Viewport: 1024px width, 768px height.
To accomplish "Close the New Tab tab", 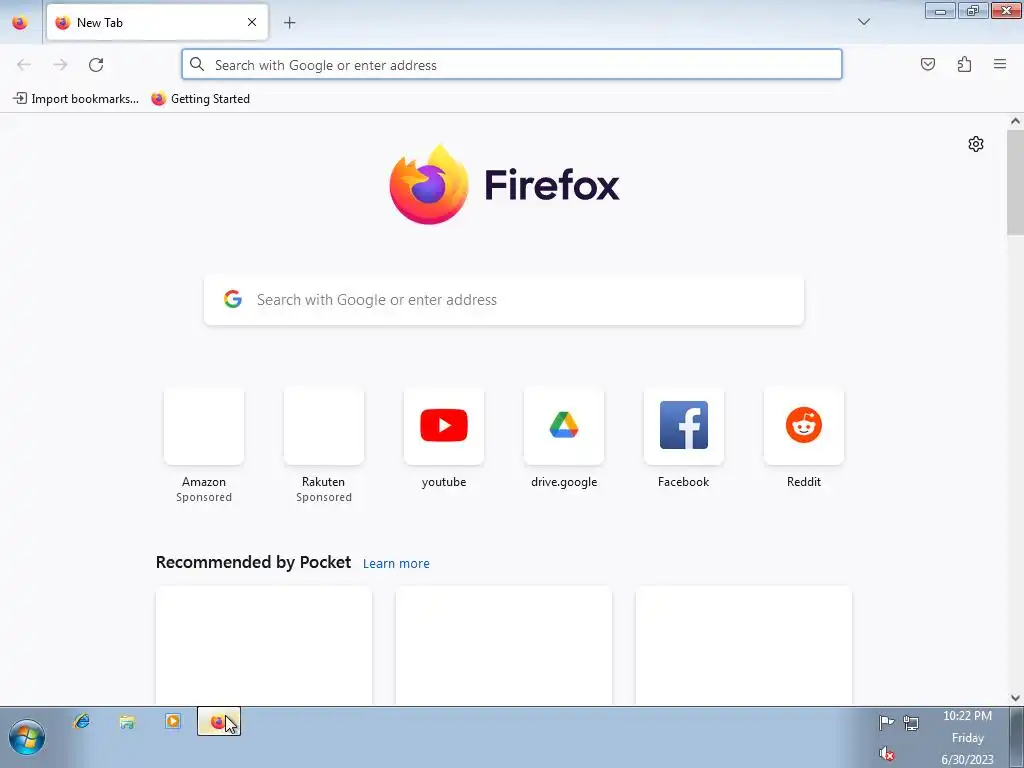I will [252, 22].
